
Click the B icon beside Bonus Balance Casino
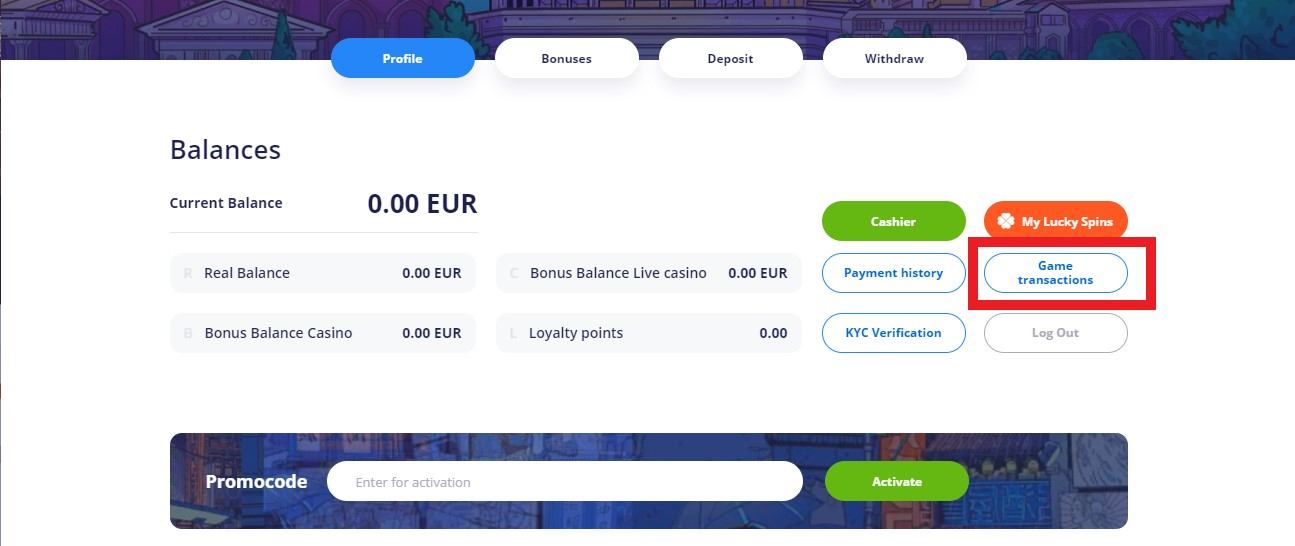tap(188, 333)
